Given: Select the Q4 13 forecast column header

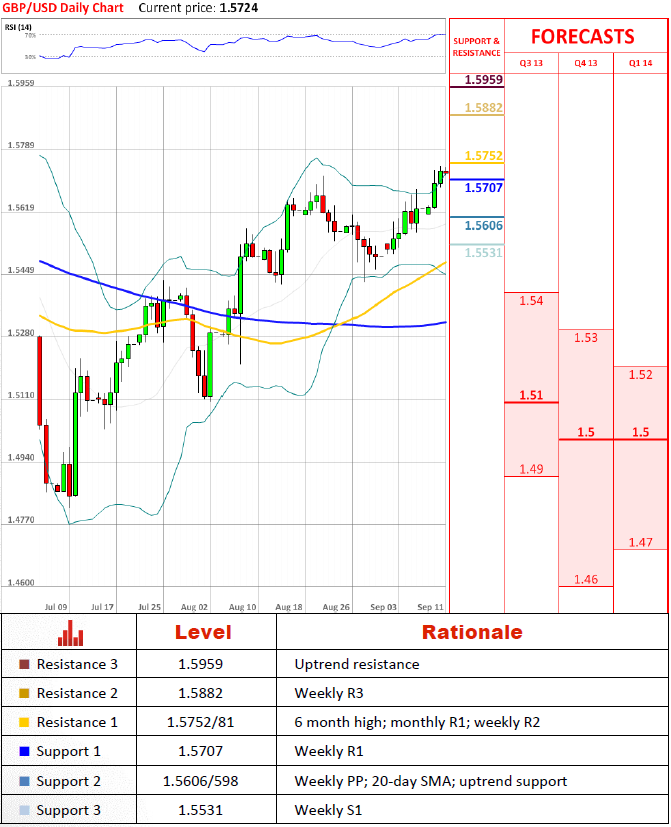Looking at the screenshot, I should (585, 63).
